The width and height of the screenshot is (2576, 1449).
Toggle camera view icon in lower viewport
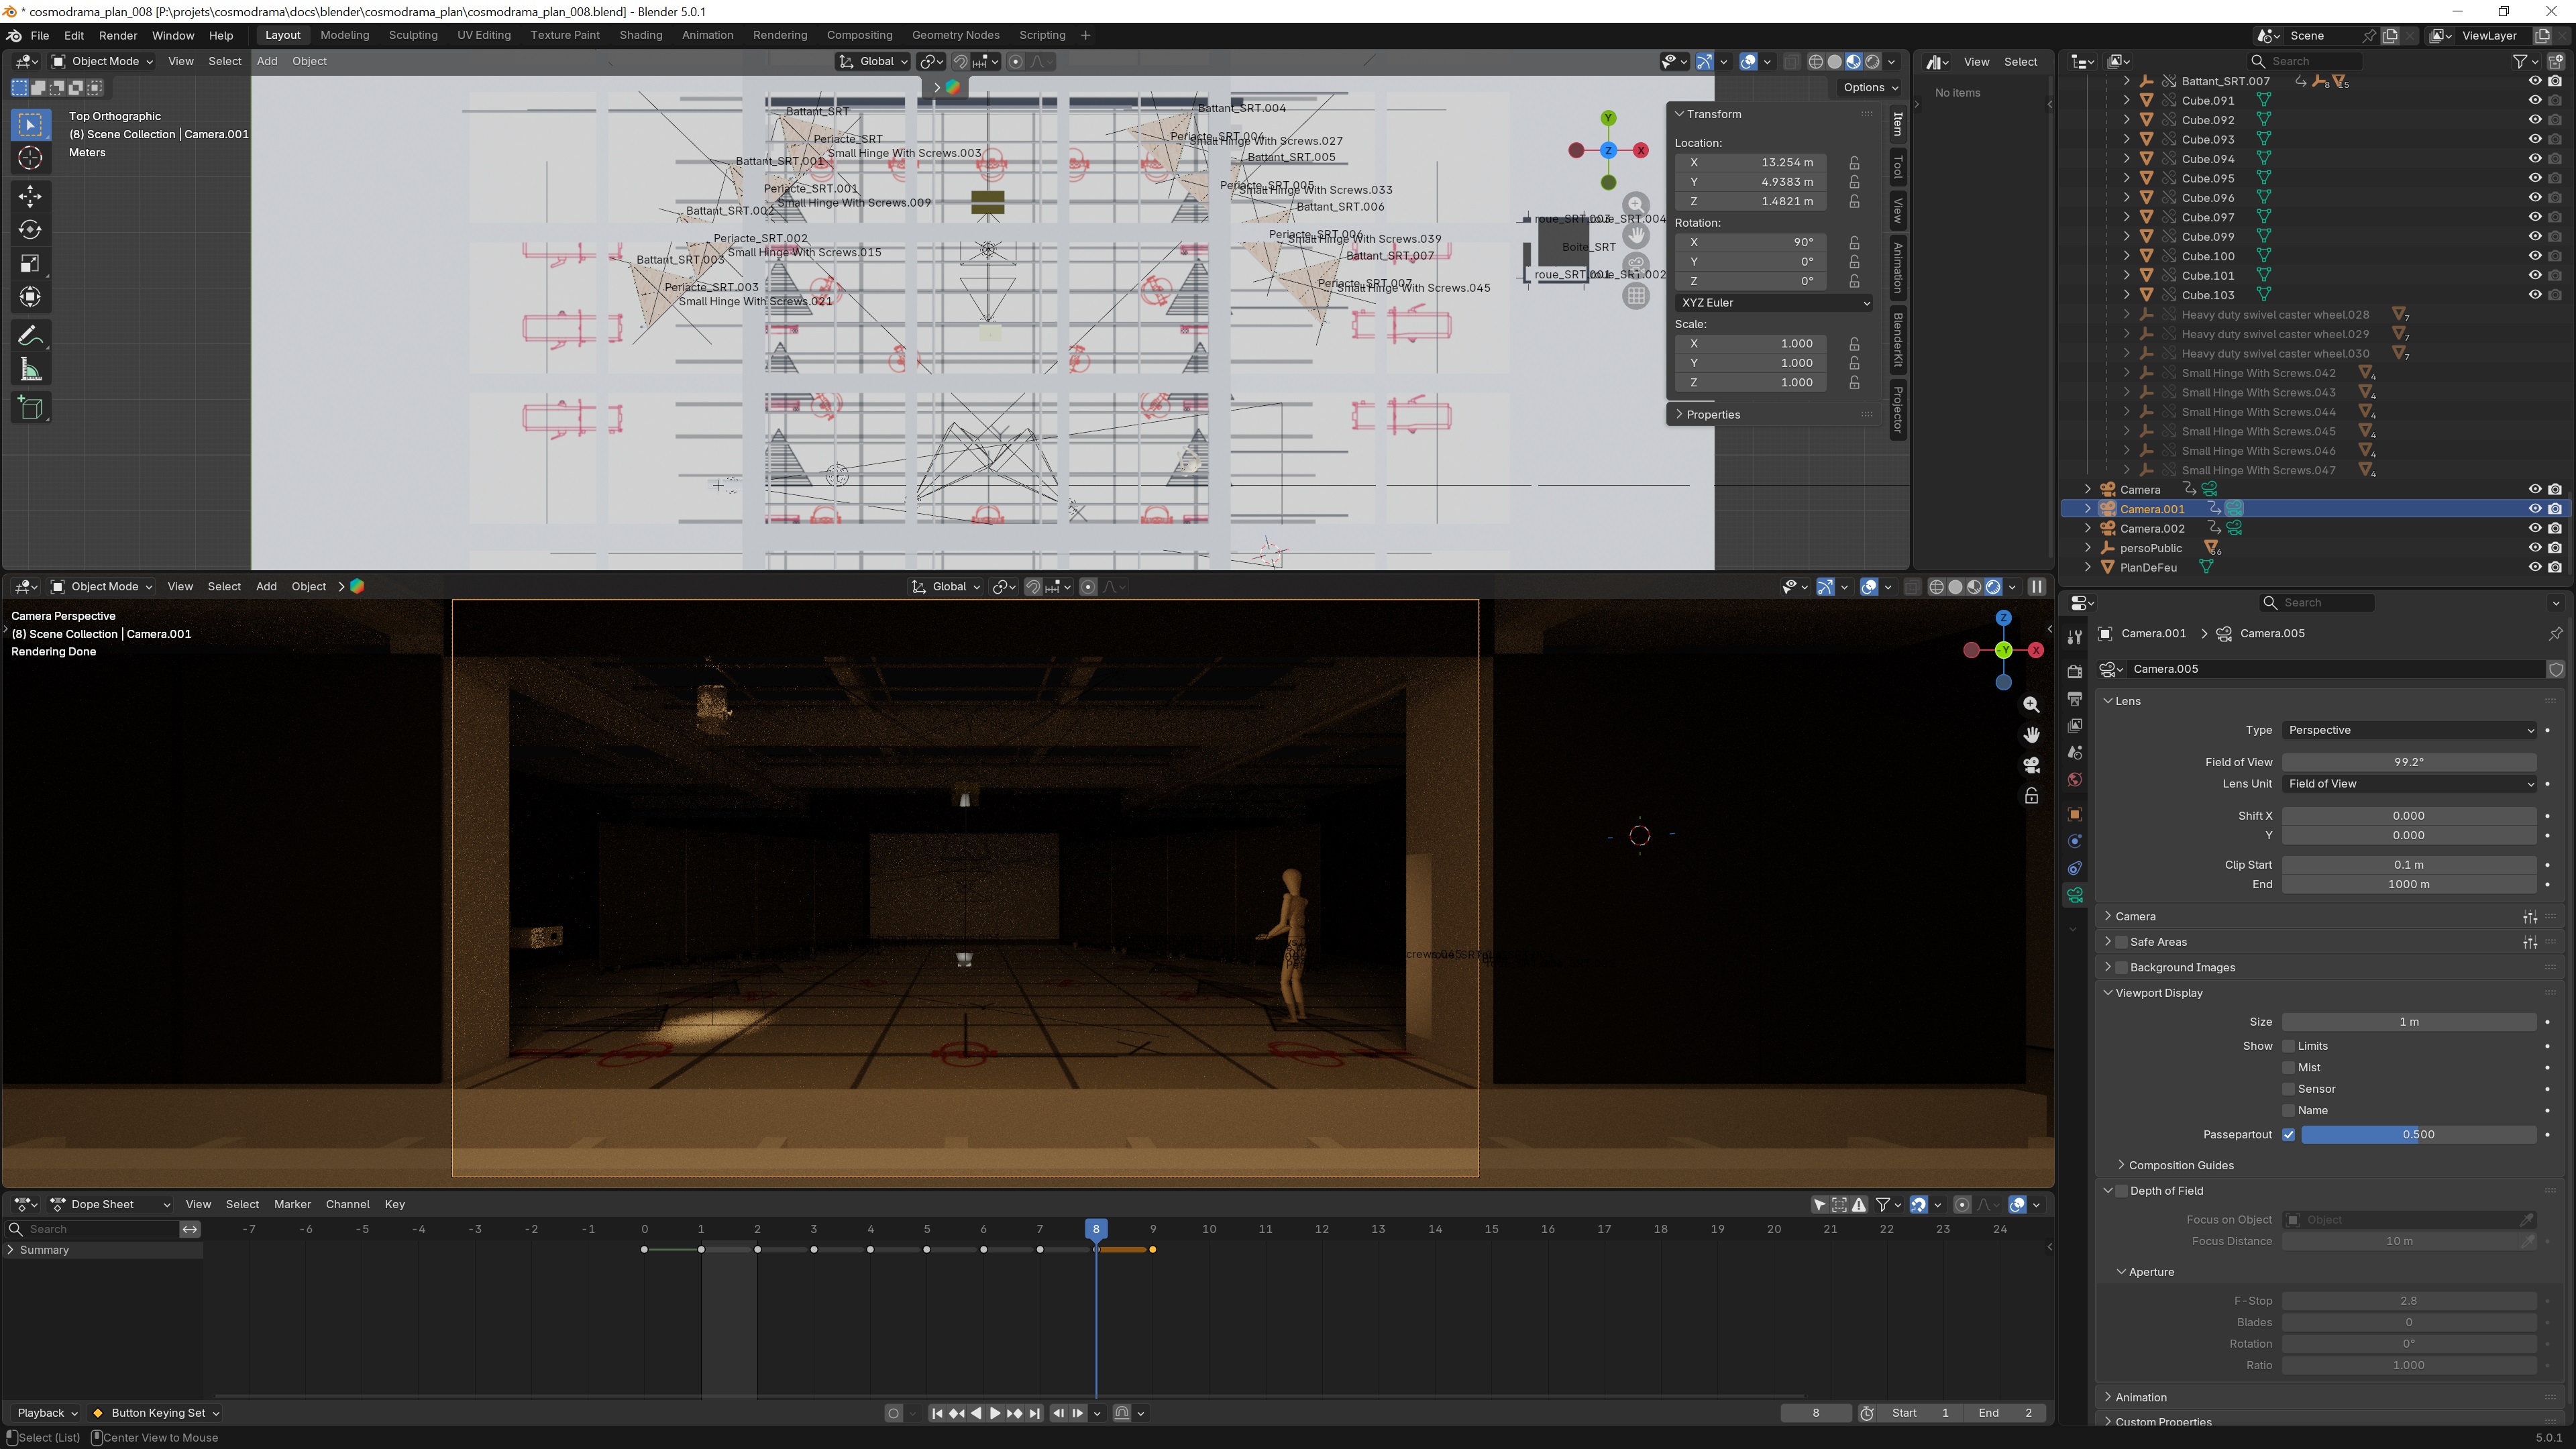click(2031, 765)
